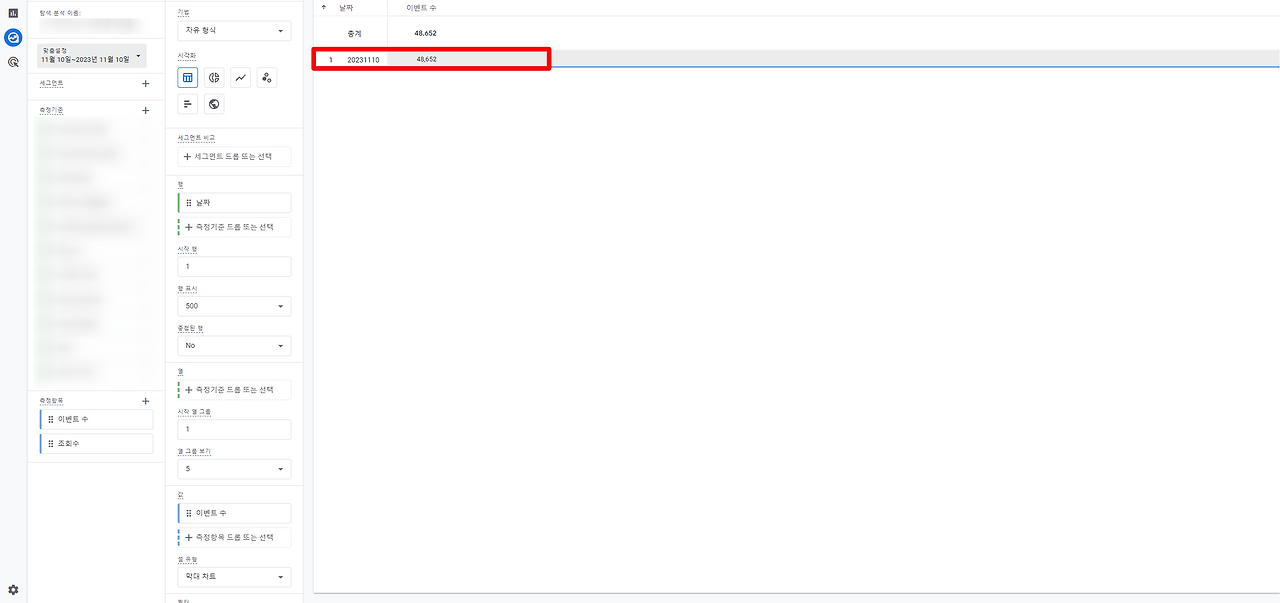Screen dimensions: 1280x603
Task: Open the Reports icon in left rail
Action: (13, 13)
